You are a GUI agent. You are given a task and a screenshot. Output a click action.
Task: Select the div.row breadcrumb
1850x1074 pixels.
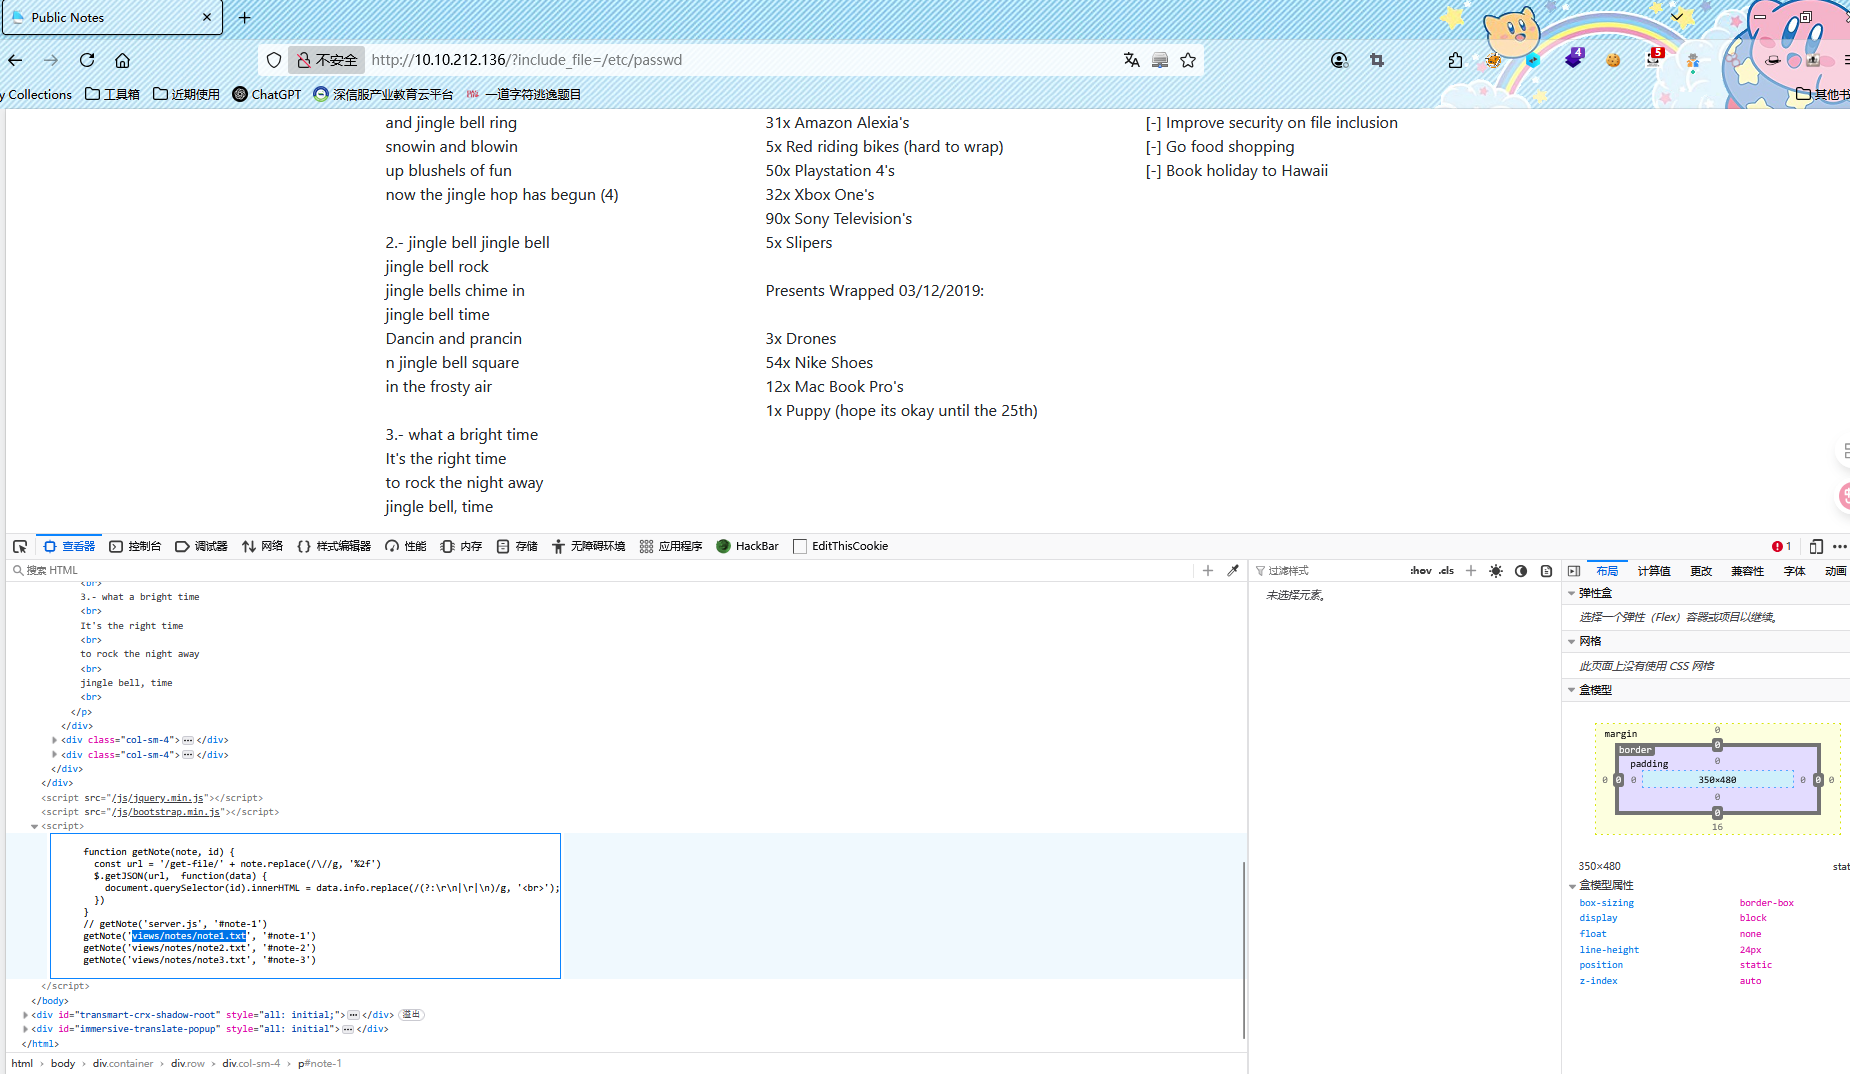187,1063
